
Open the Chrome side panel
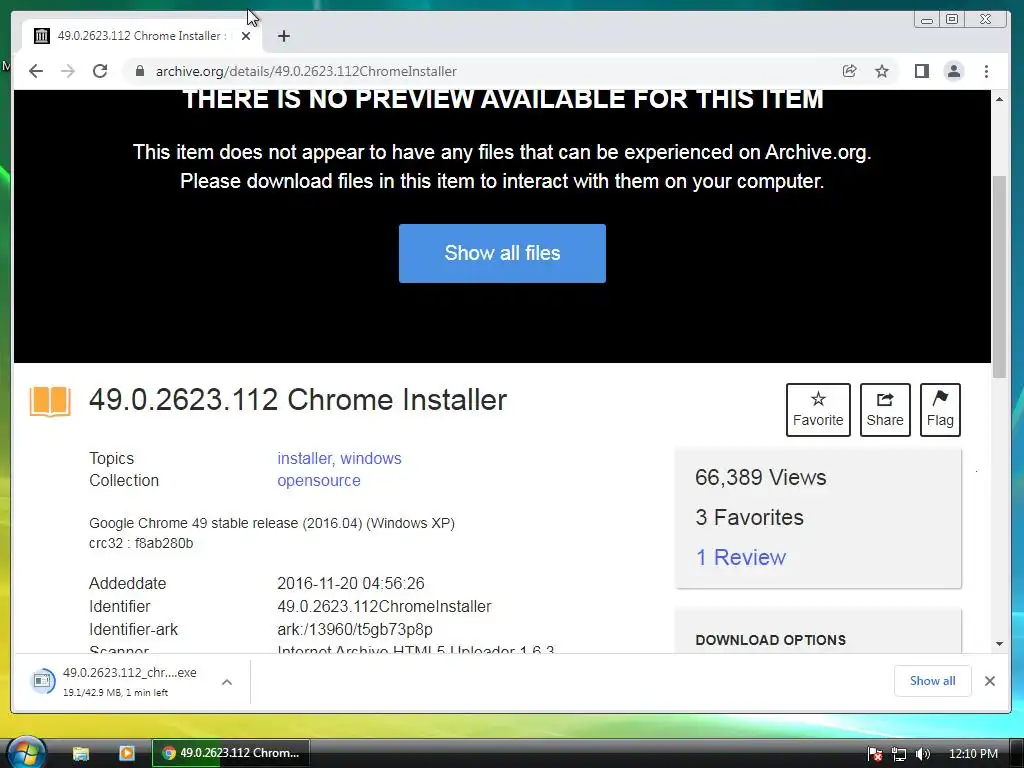(921, 71)
